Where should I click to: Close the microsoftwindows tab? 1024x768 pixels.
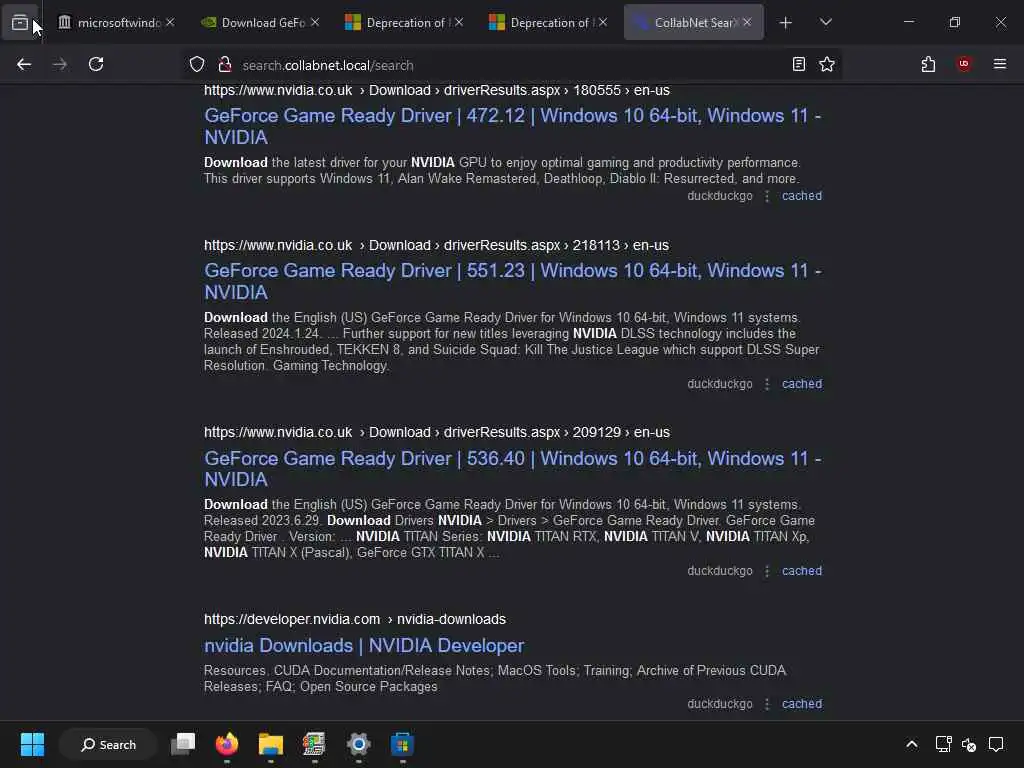[170, 22]
